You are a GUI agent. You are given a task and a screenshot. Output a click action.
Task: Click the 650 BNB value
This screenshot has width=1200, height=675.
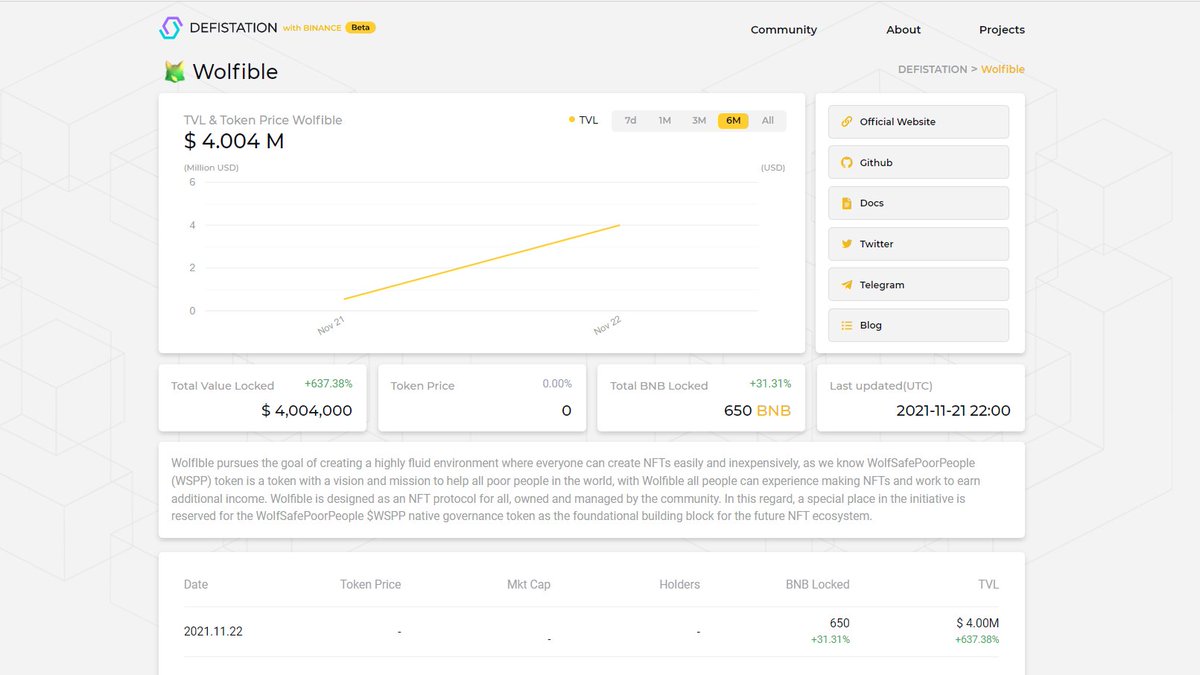pos(757,411)
